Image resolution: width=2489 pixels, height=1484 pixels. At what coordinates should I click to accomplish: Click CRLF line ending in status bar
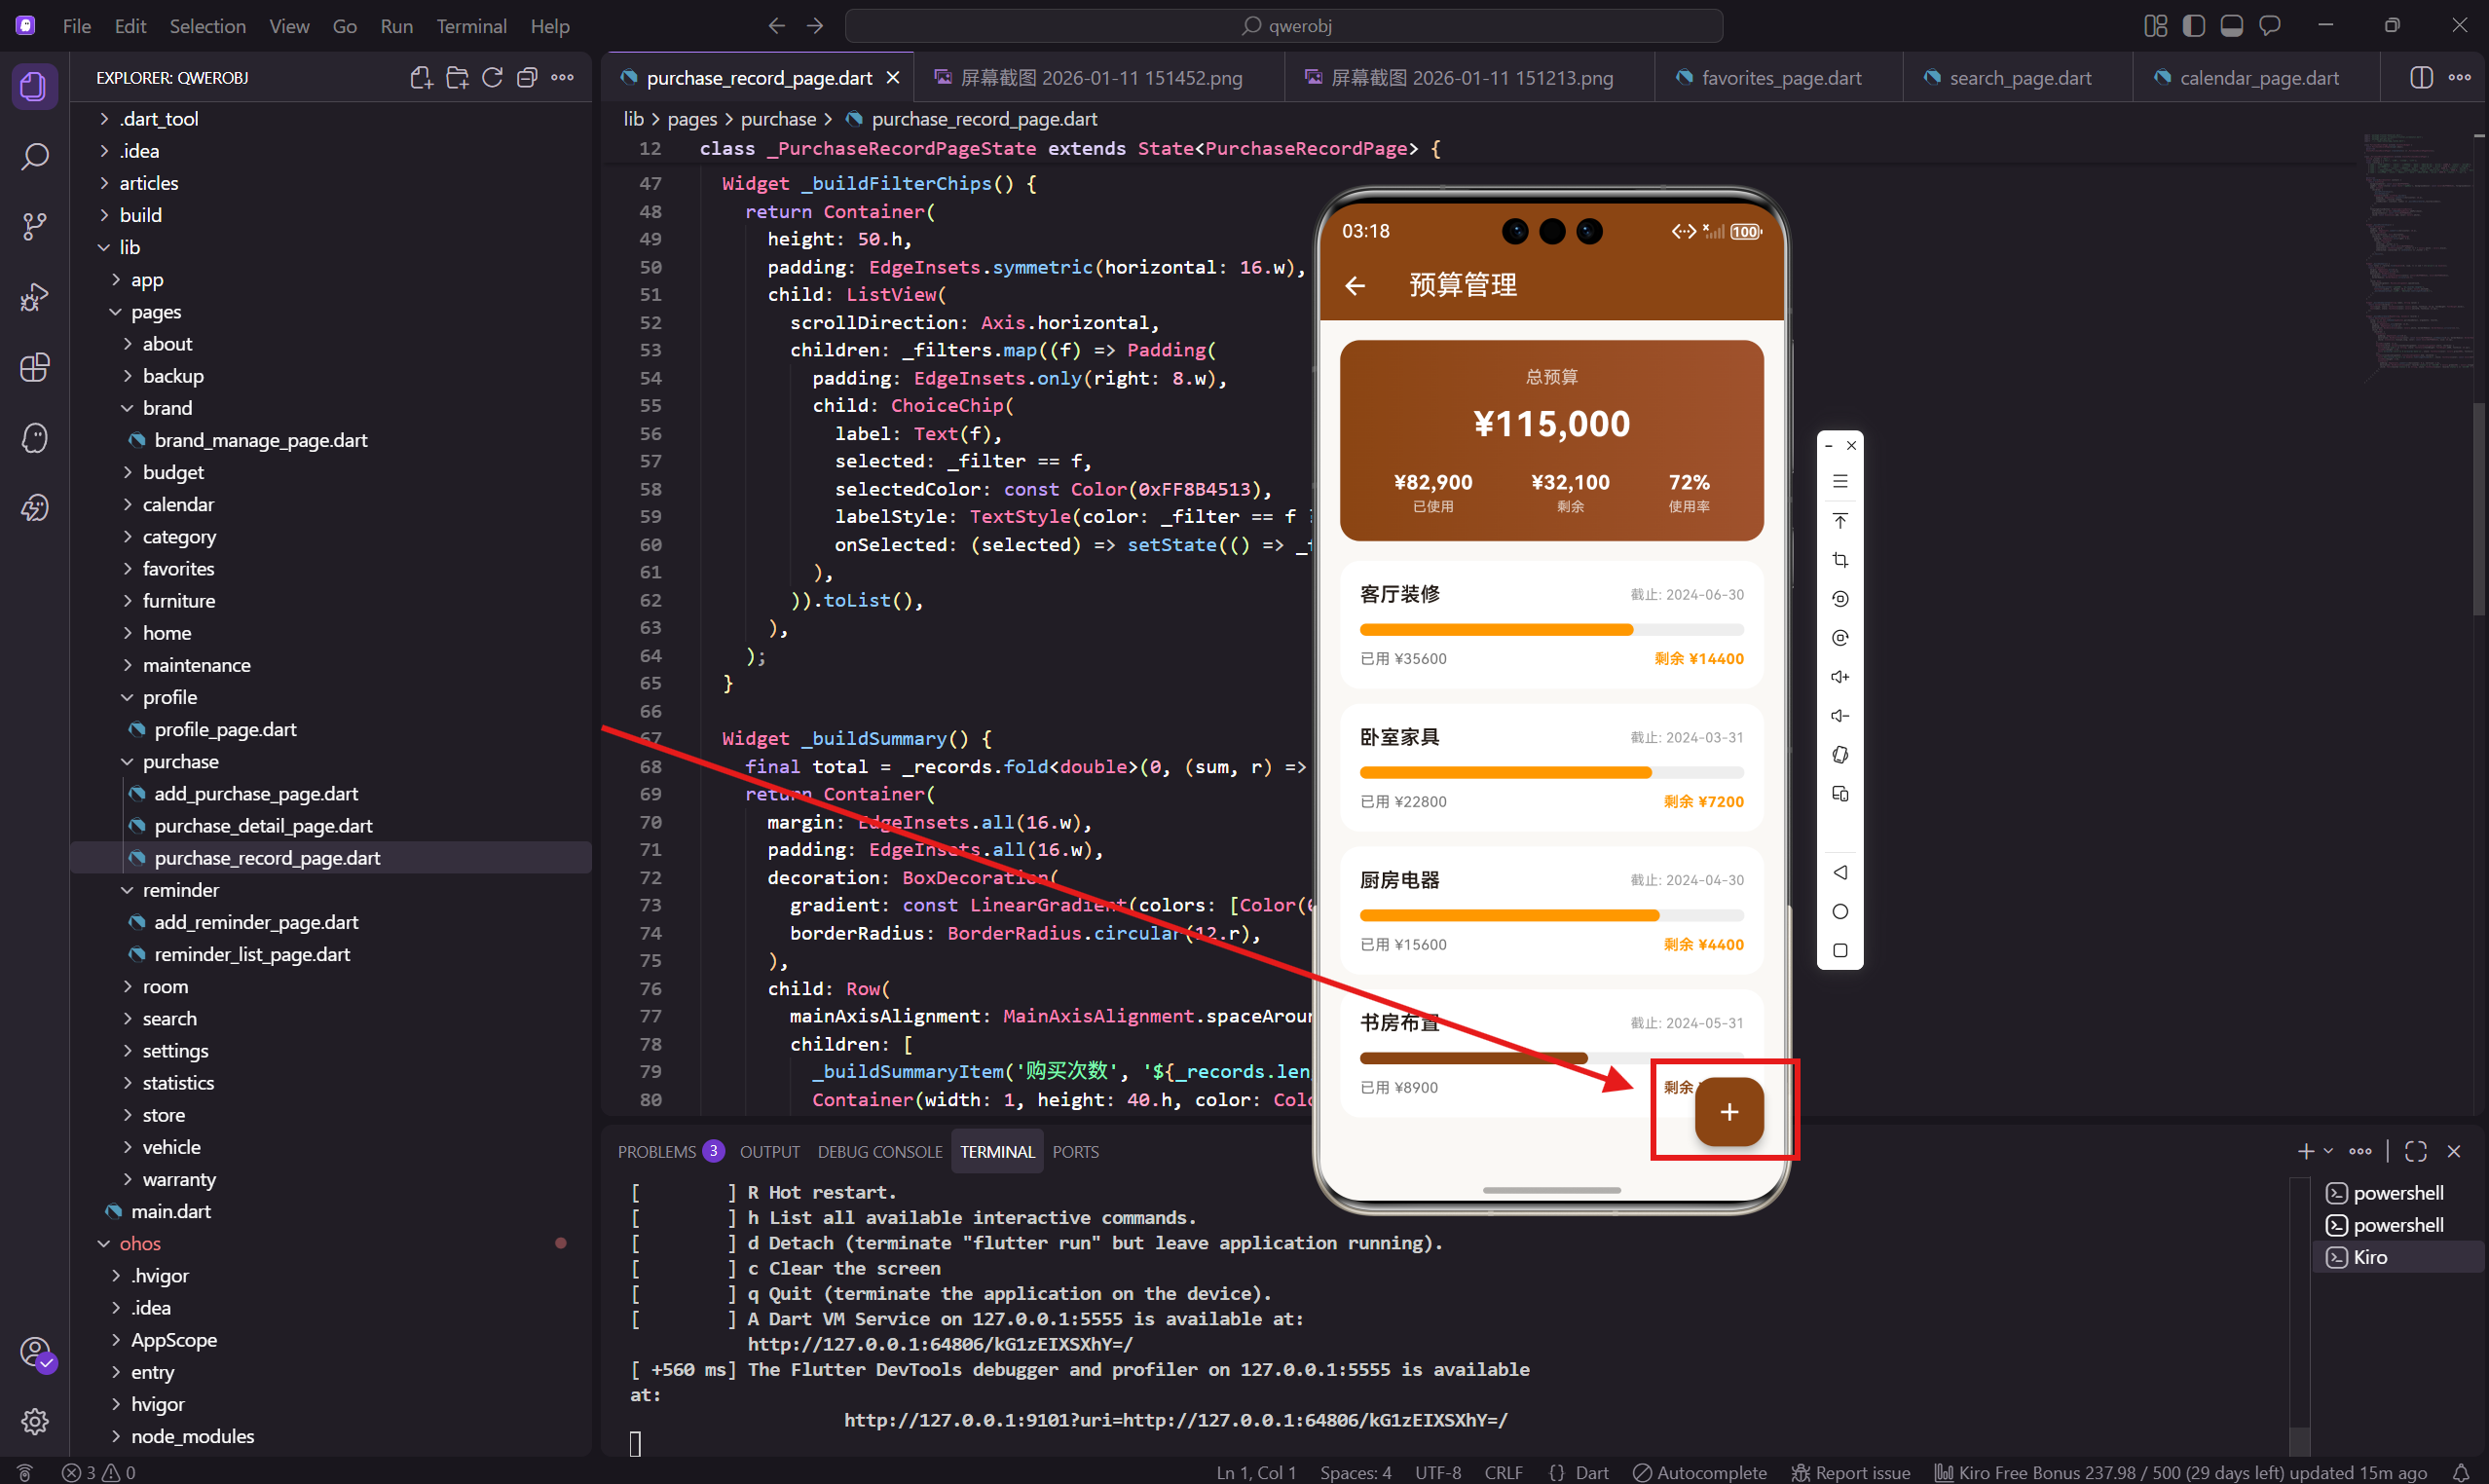[1503, 1472]
